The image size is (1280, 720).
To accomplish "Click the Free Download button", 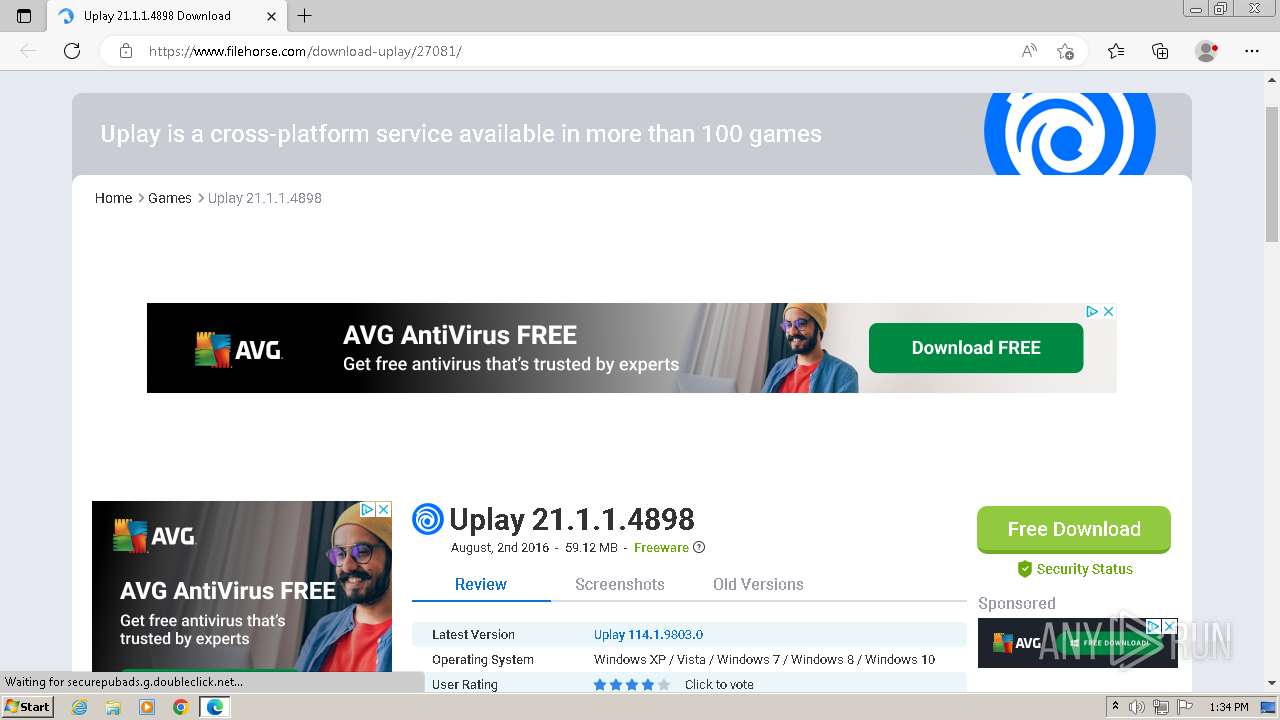I will [1074, 529].
